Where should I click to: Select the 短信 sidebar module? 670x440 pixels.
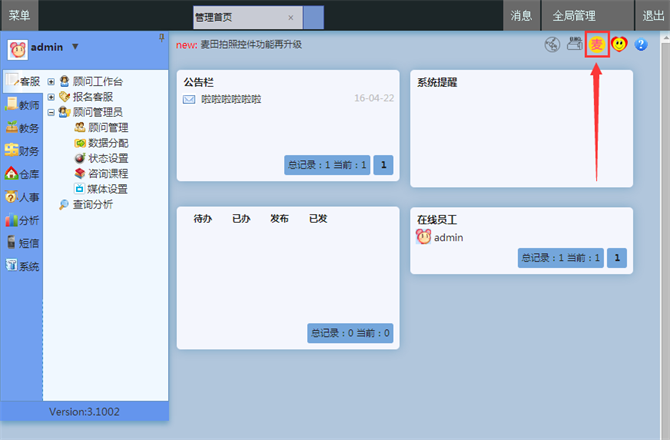pos(23,243)
